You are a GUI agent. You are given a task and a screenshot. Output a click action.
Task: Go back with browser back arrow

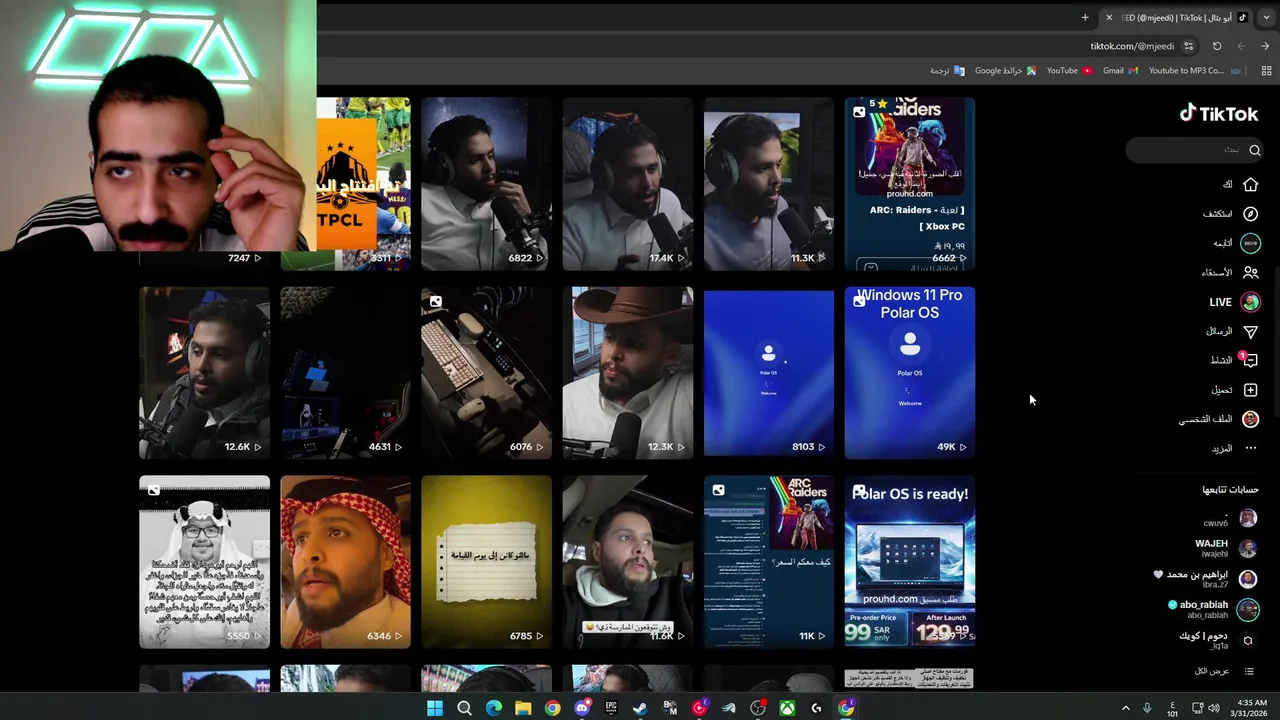click(x=1265, y=46)
